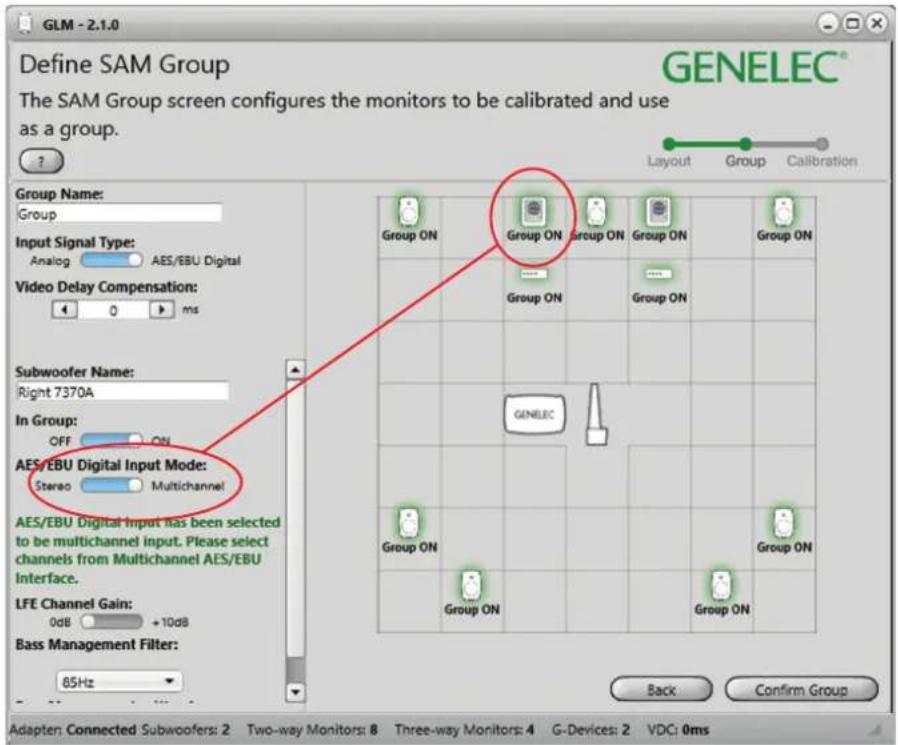Select the top-right corner monitor icon
Viewport: 898px width, 745px height.
(x=783, y=211)
